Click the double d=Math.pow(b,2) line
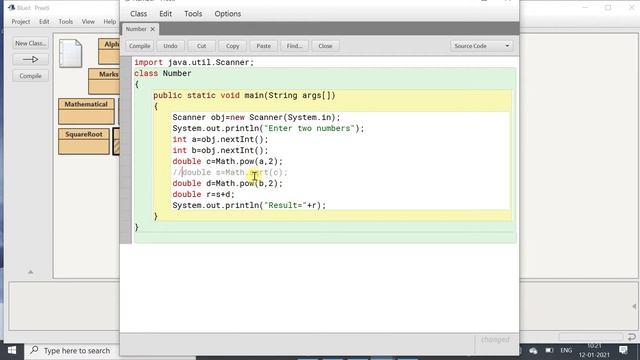Screen dimensions: 640x360 coord(227,184)
